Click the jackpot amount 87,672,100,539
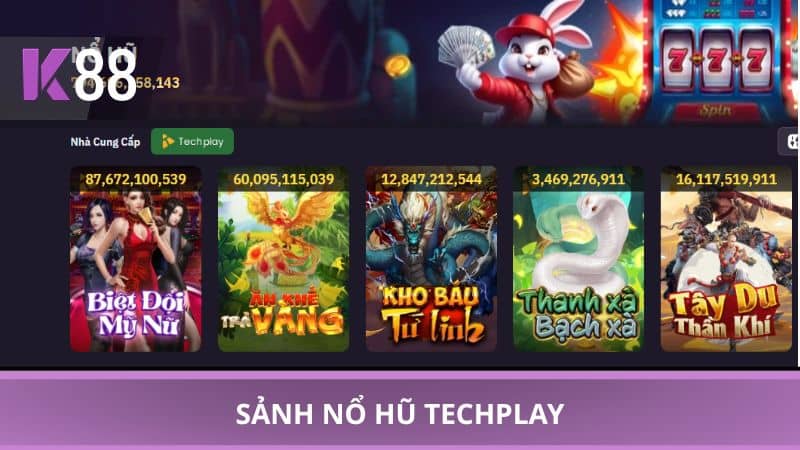 point(136,179)
